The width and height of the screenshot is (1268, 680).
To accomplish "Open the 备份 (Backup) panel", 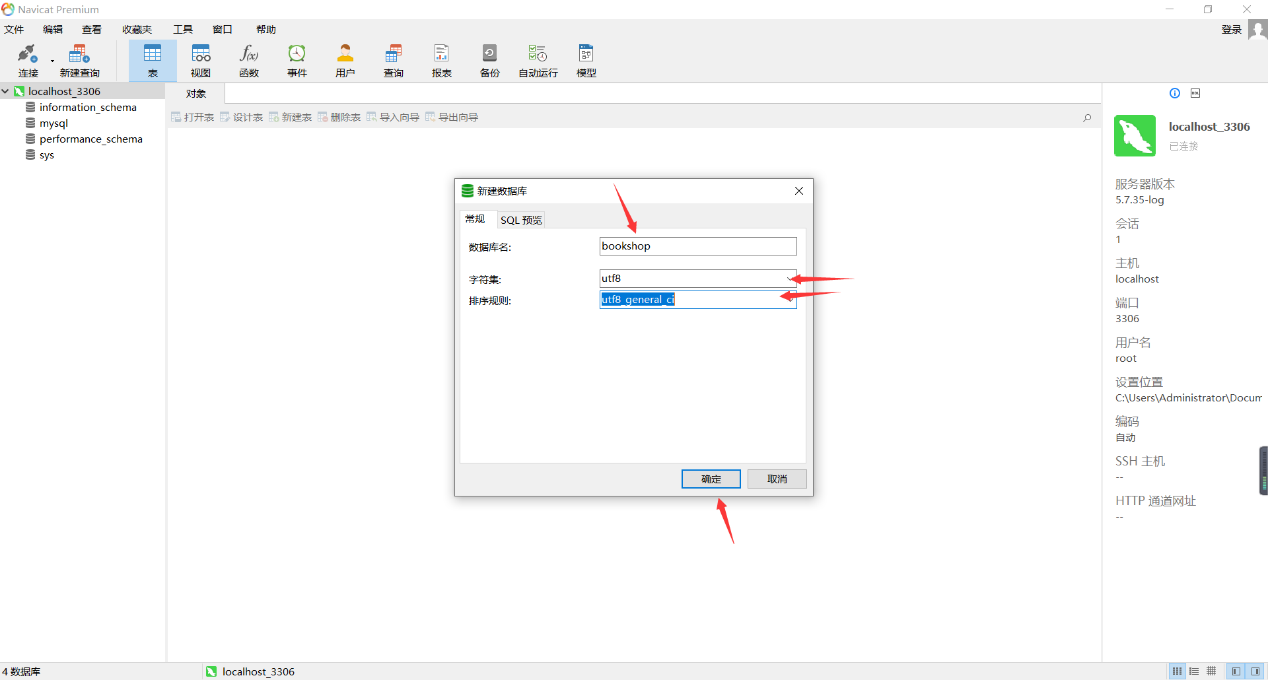I will click(489, 58).
